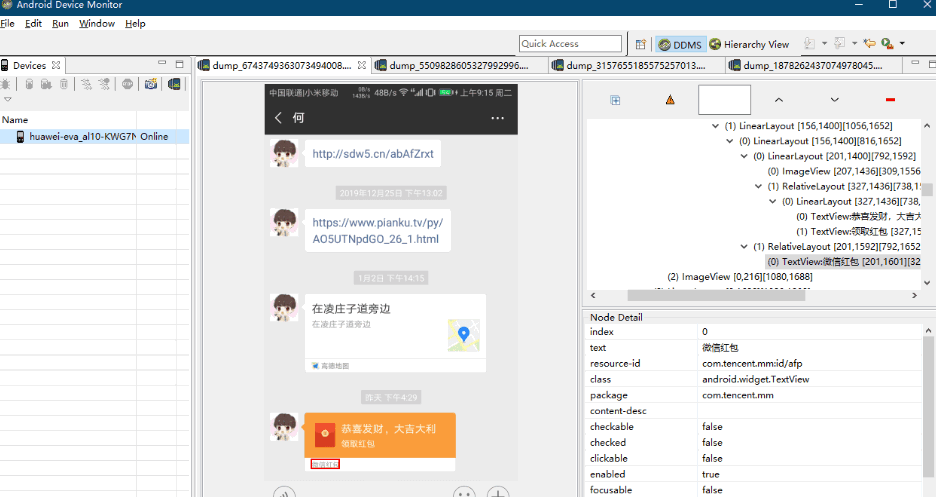936x497 pixels.
Task: Click the node search box
Action: tap(724, 100)
